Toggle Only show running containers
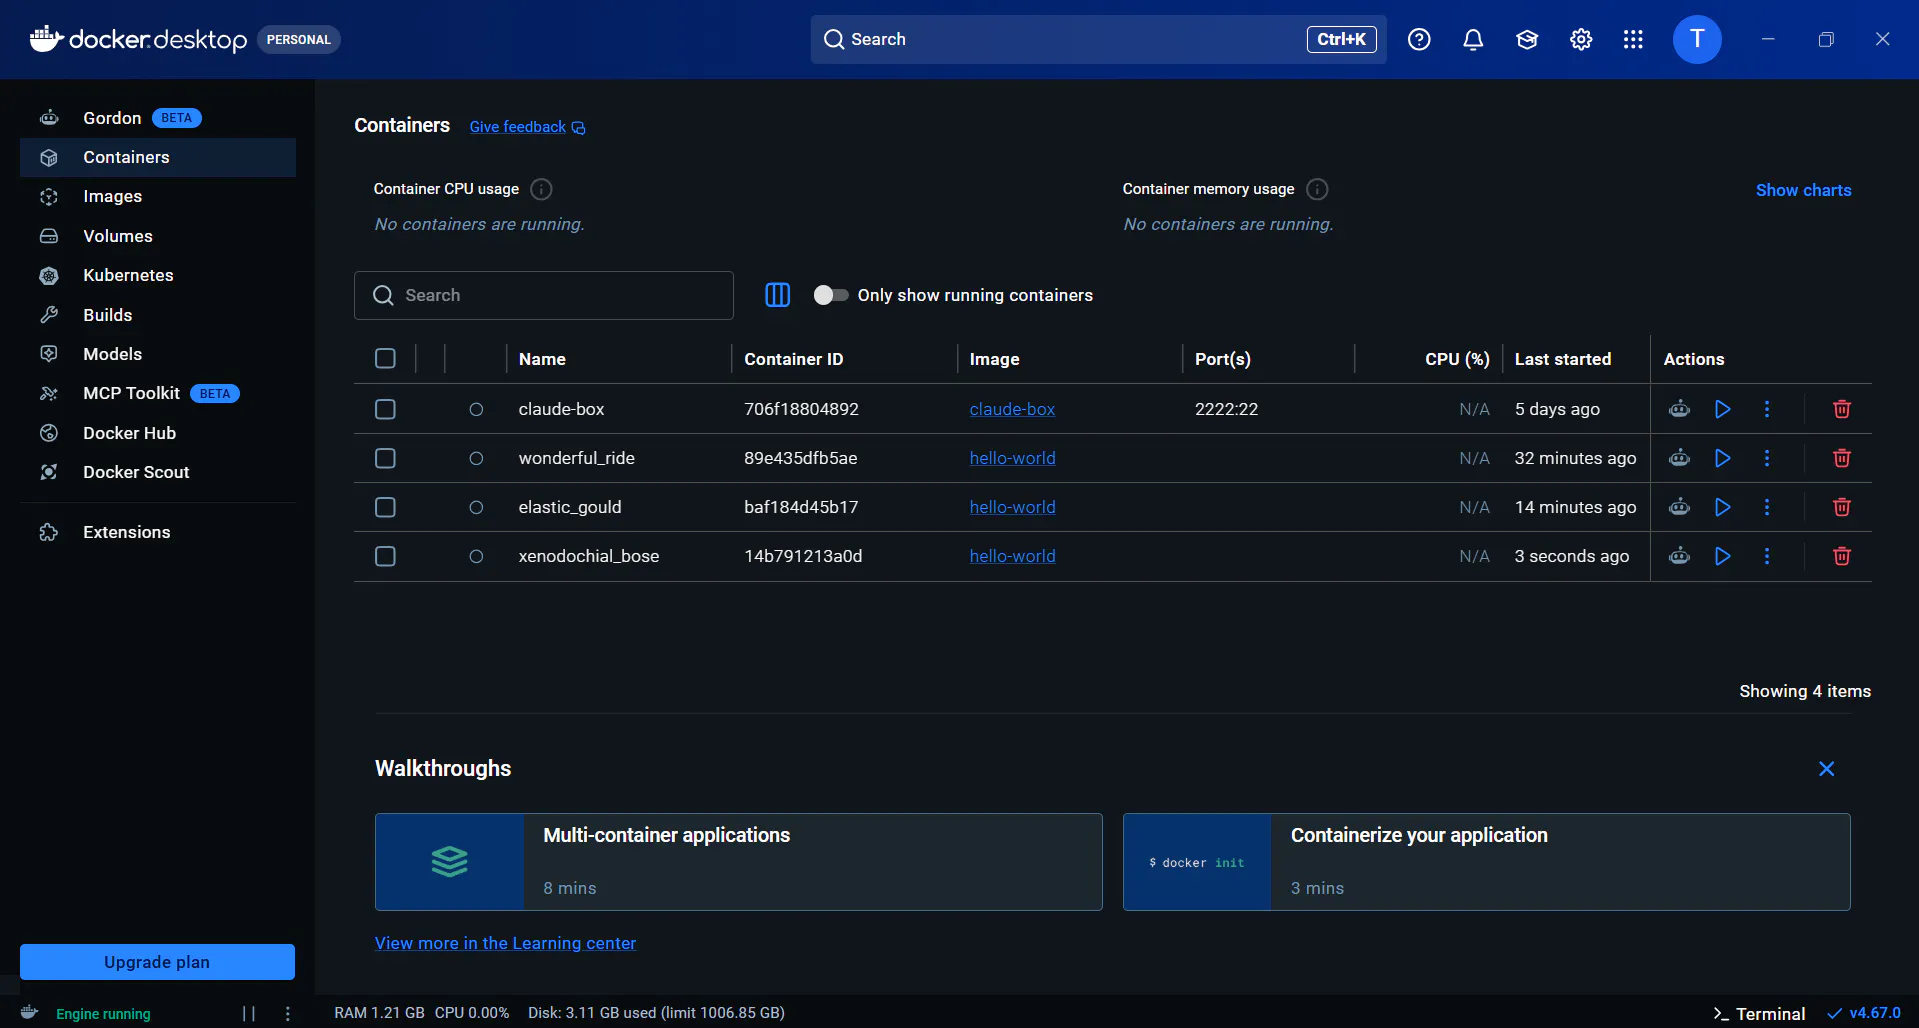 [830, 295]
